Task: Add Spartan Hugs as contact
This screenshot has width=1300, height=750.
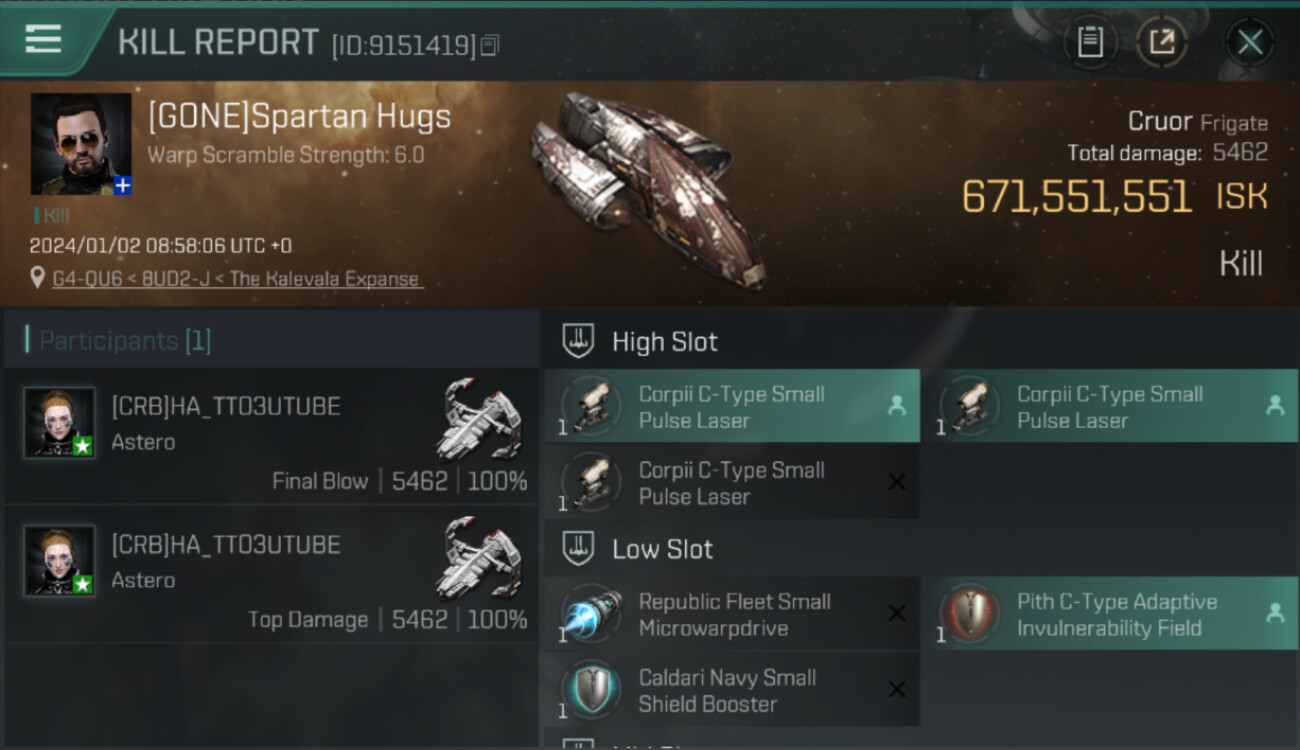Action: pos(122,186)
